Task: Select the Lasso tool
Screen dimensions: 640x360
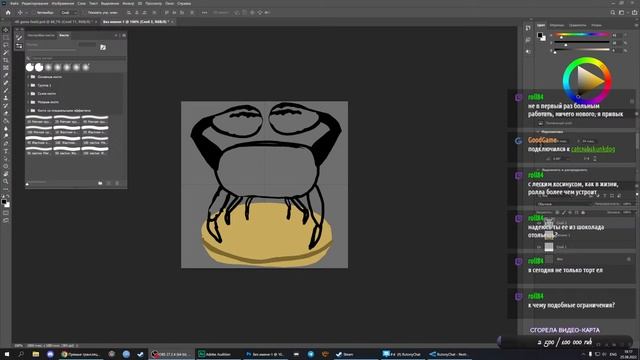Action: tap(6, 45)
